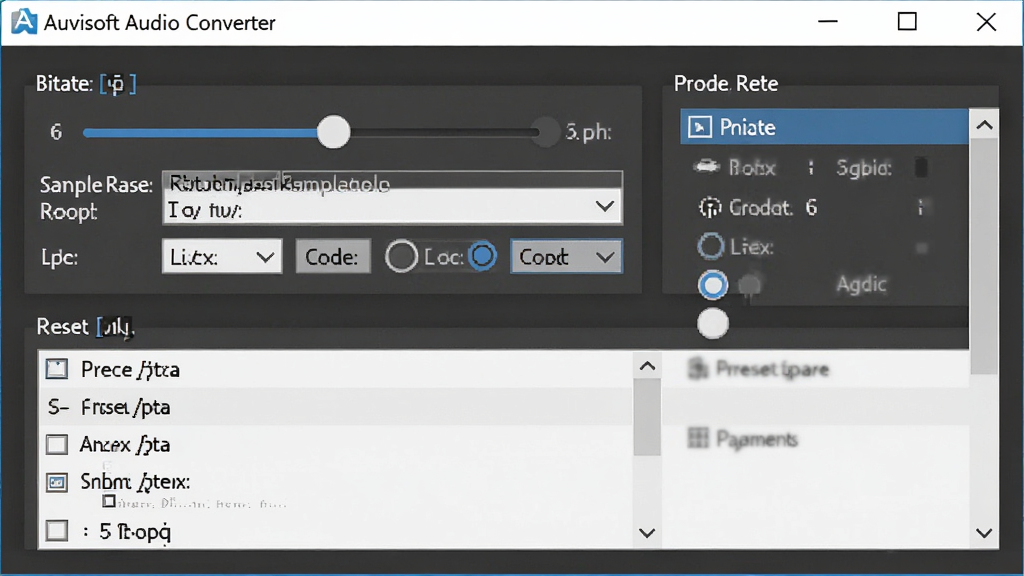Select the Liex radio option

pyautogui.click(x=711, y=246)
